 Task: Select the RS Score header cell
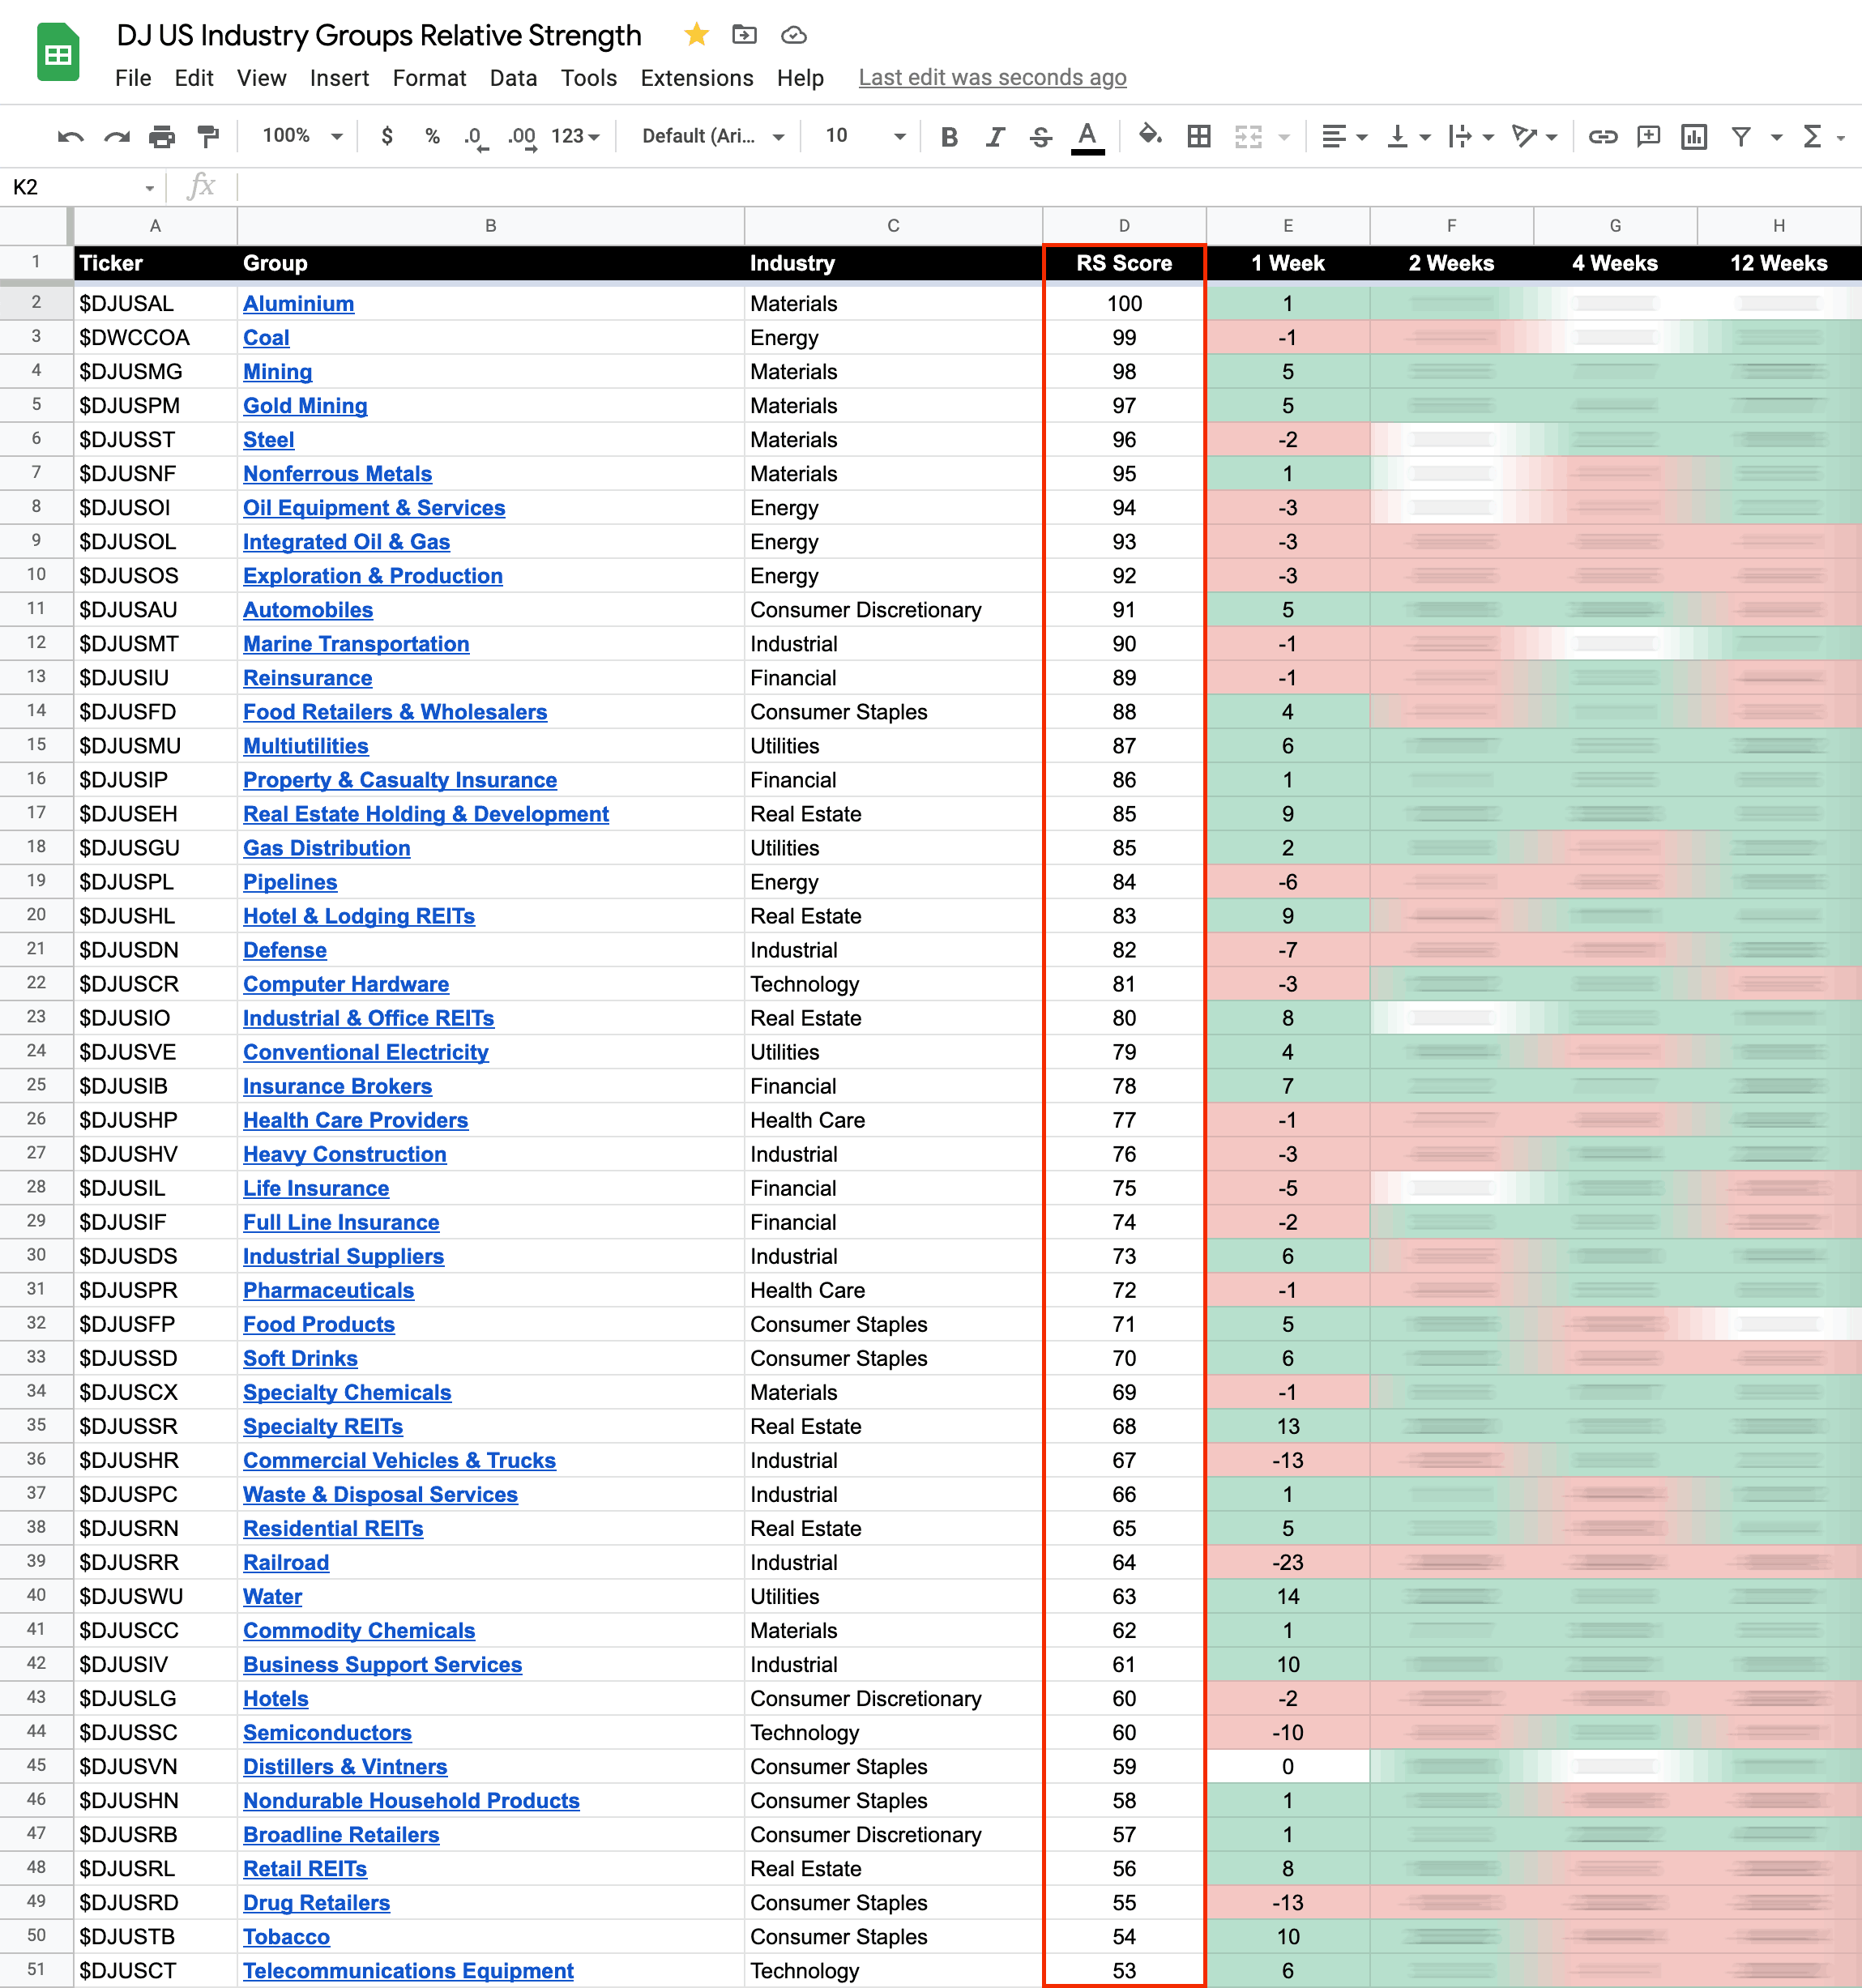(1124, 263)
